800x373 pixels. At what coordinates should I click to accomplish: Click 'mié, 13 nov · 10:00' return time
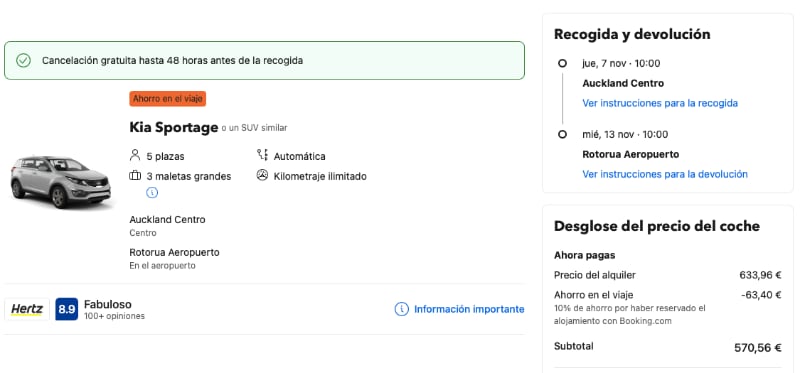(x=625, y=135)
